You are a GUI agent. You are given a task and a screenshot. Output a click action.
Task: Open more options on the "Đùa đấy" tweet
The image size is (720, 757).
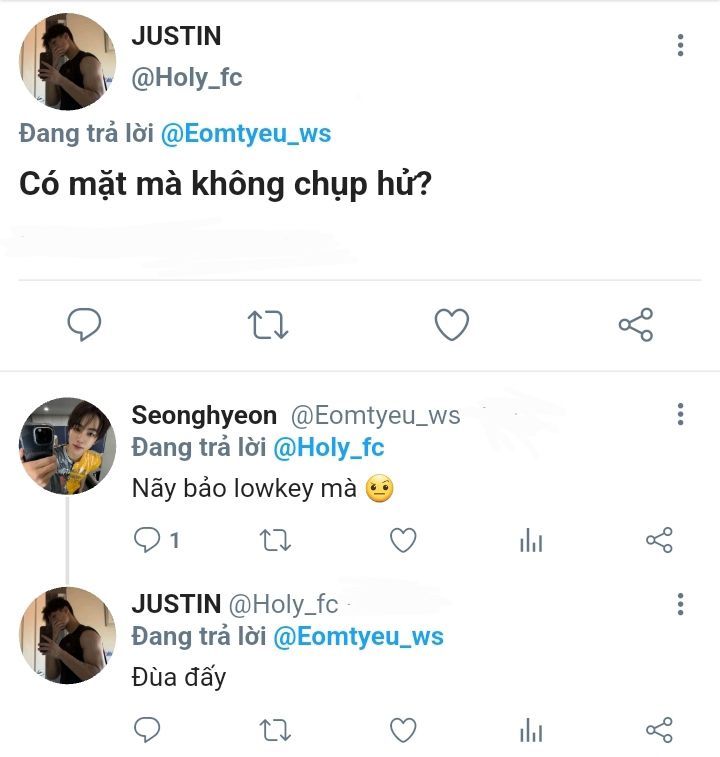pyautogui.click(x=680, y=604)
